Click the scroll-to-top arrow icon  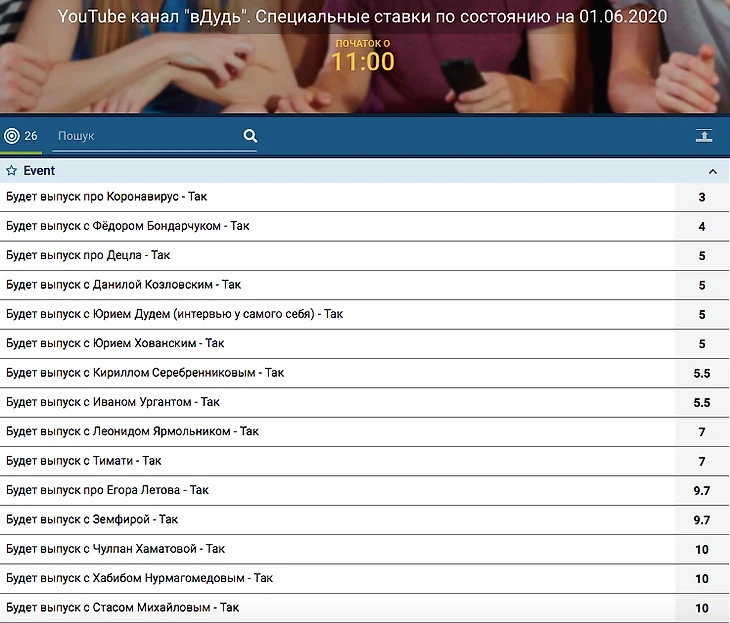point(704,136)
